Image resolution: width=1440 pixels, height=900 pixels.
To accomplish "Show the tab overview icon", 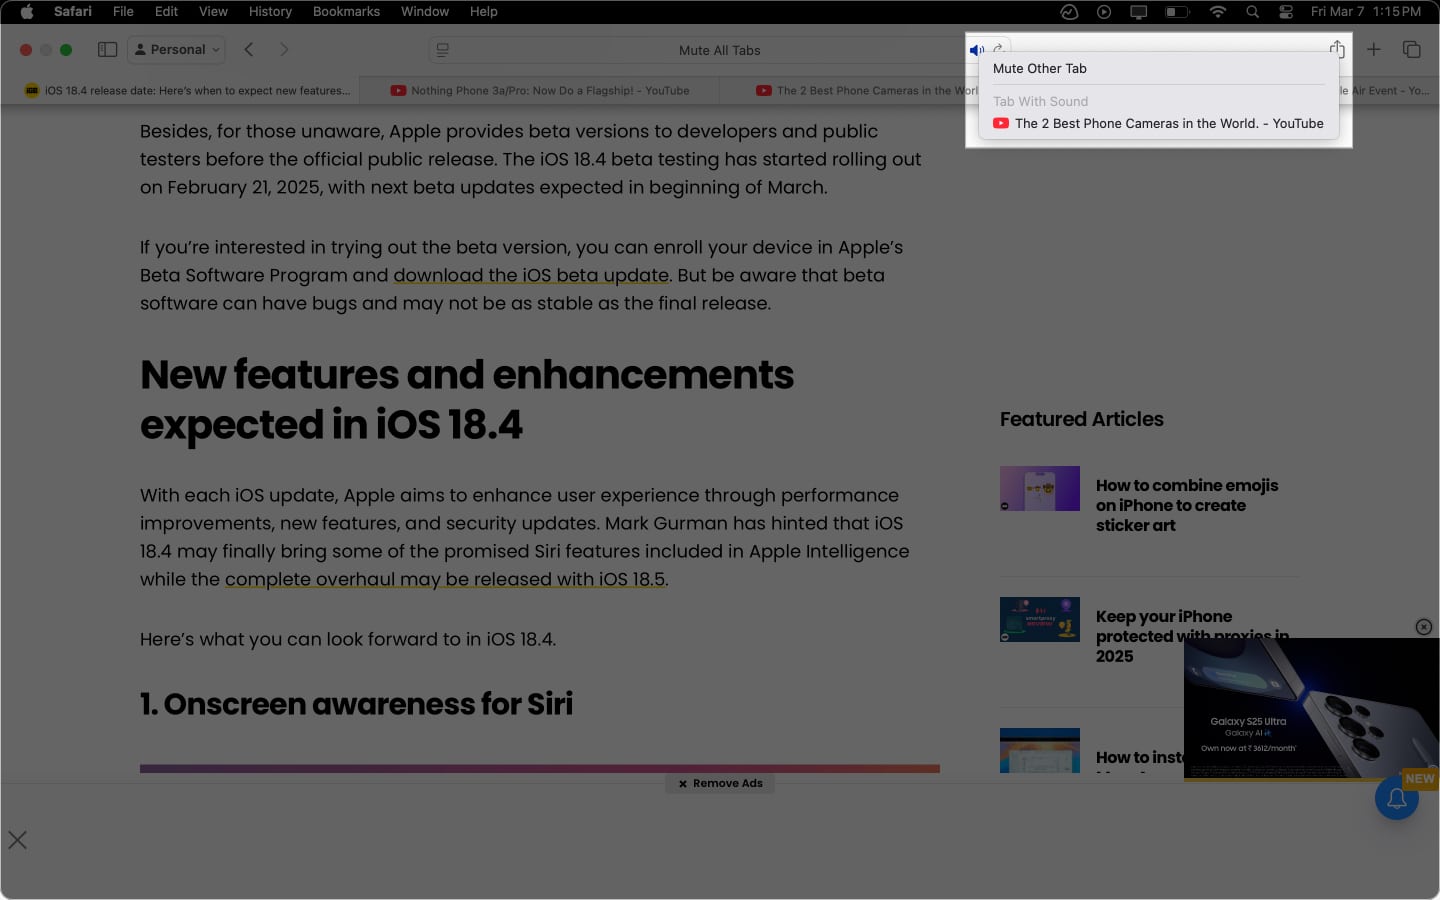I will tap(1412, 49).
